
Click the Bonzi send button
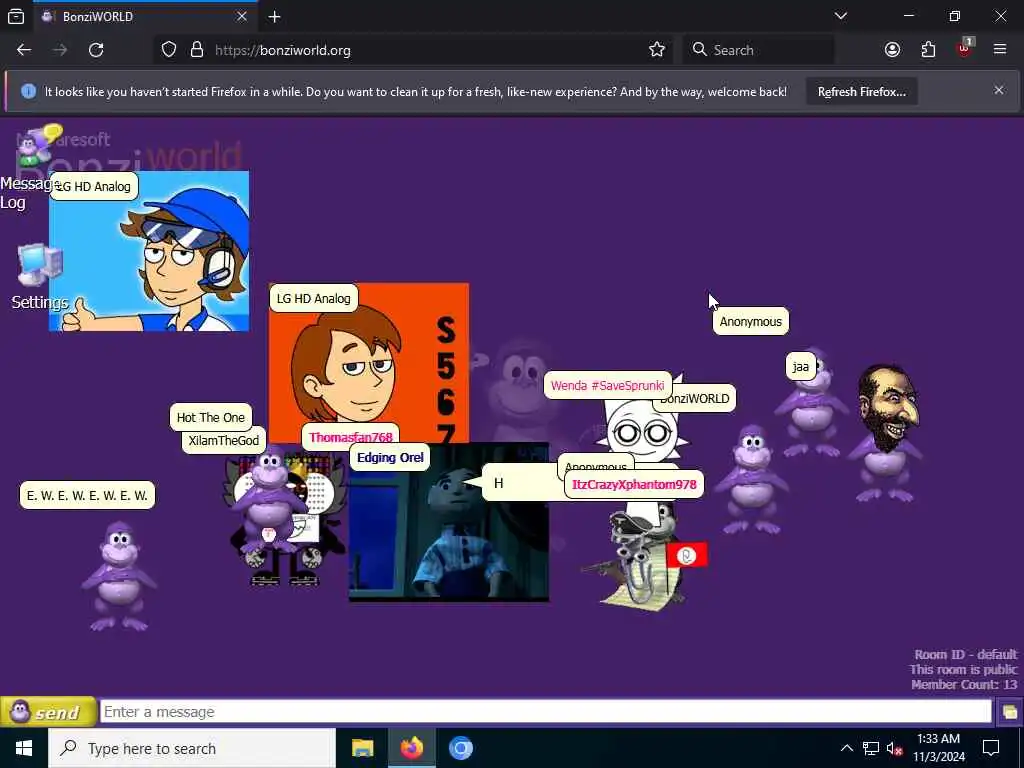48,712
